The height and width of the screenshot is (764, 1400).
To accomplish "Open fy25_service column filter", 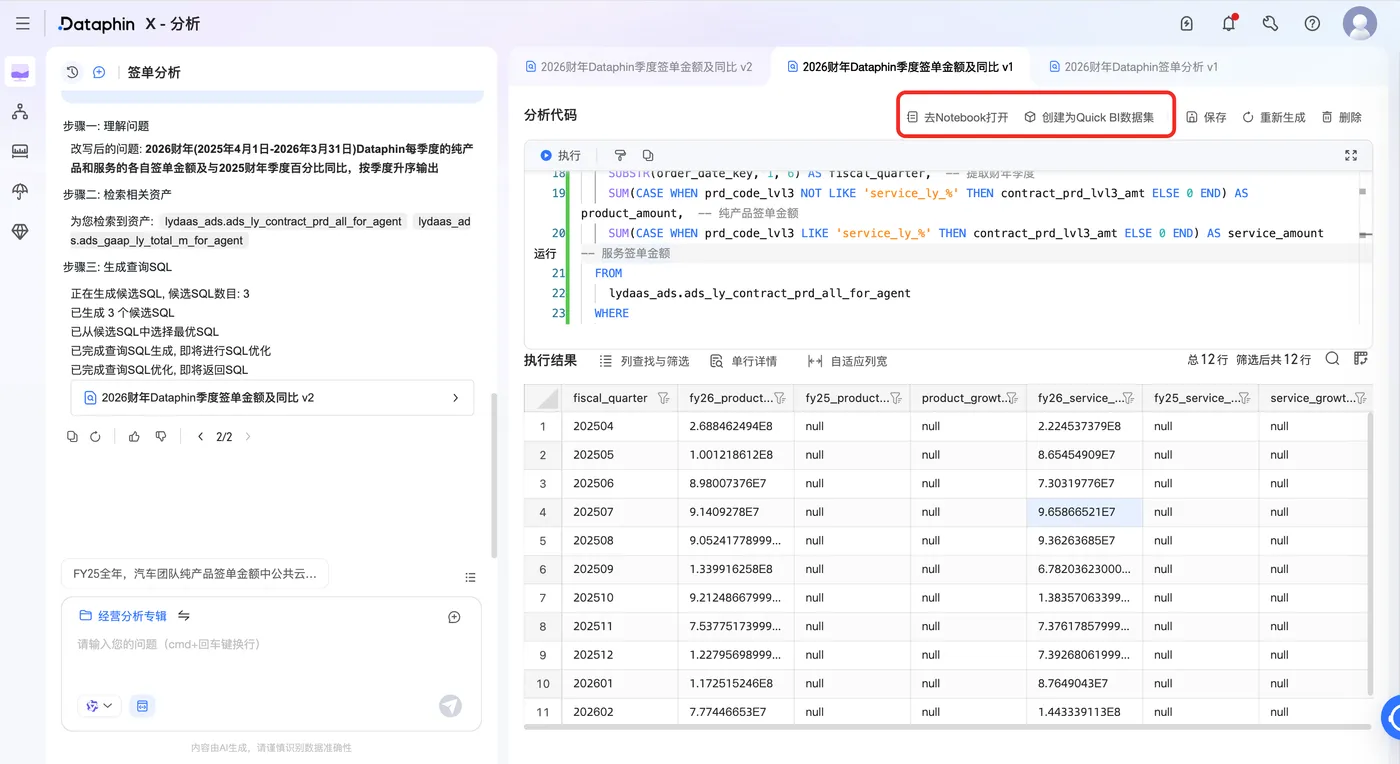I will click(1244, 398).
